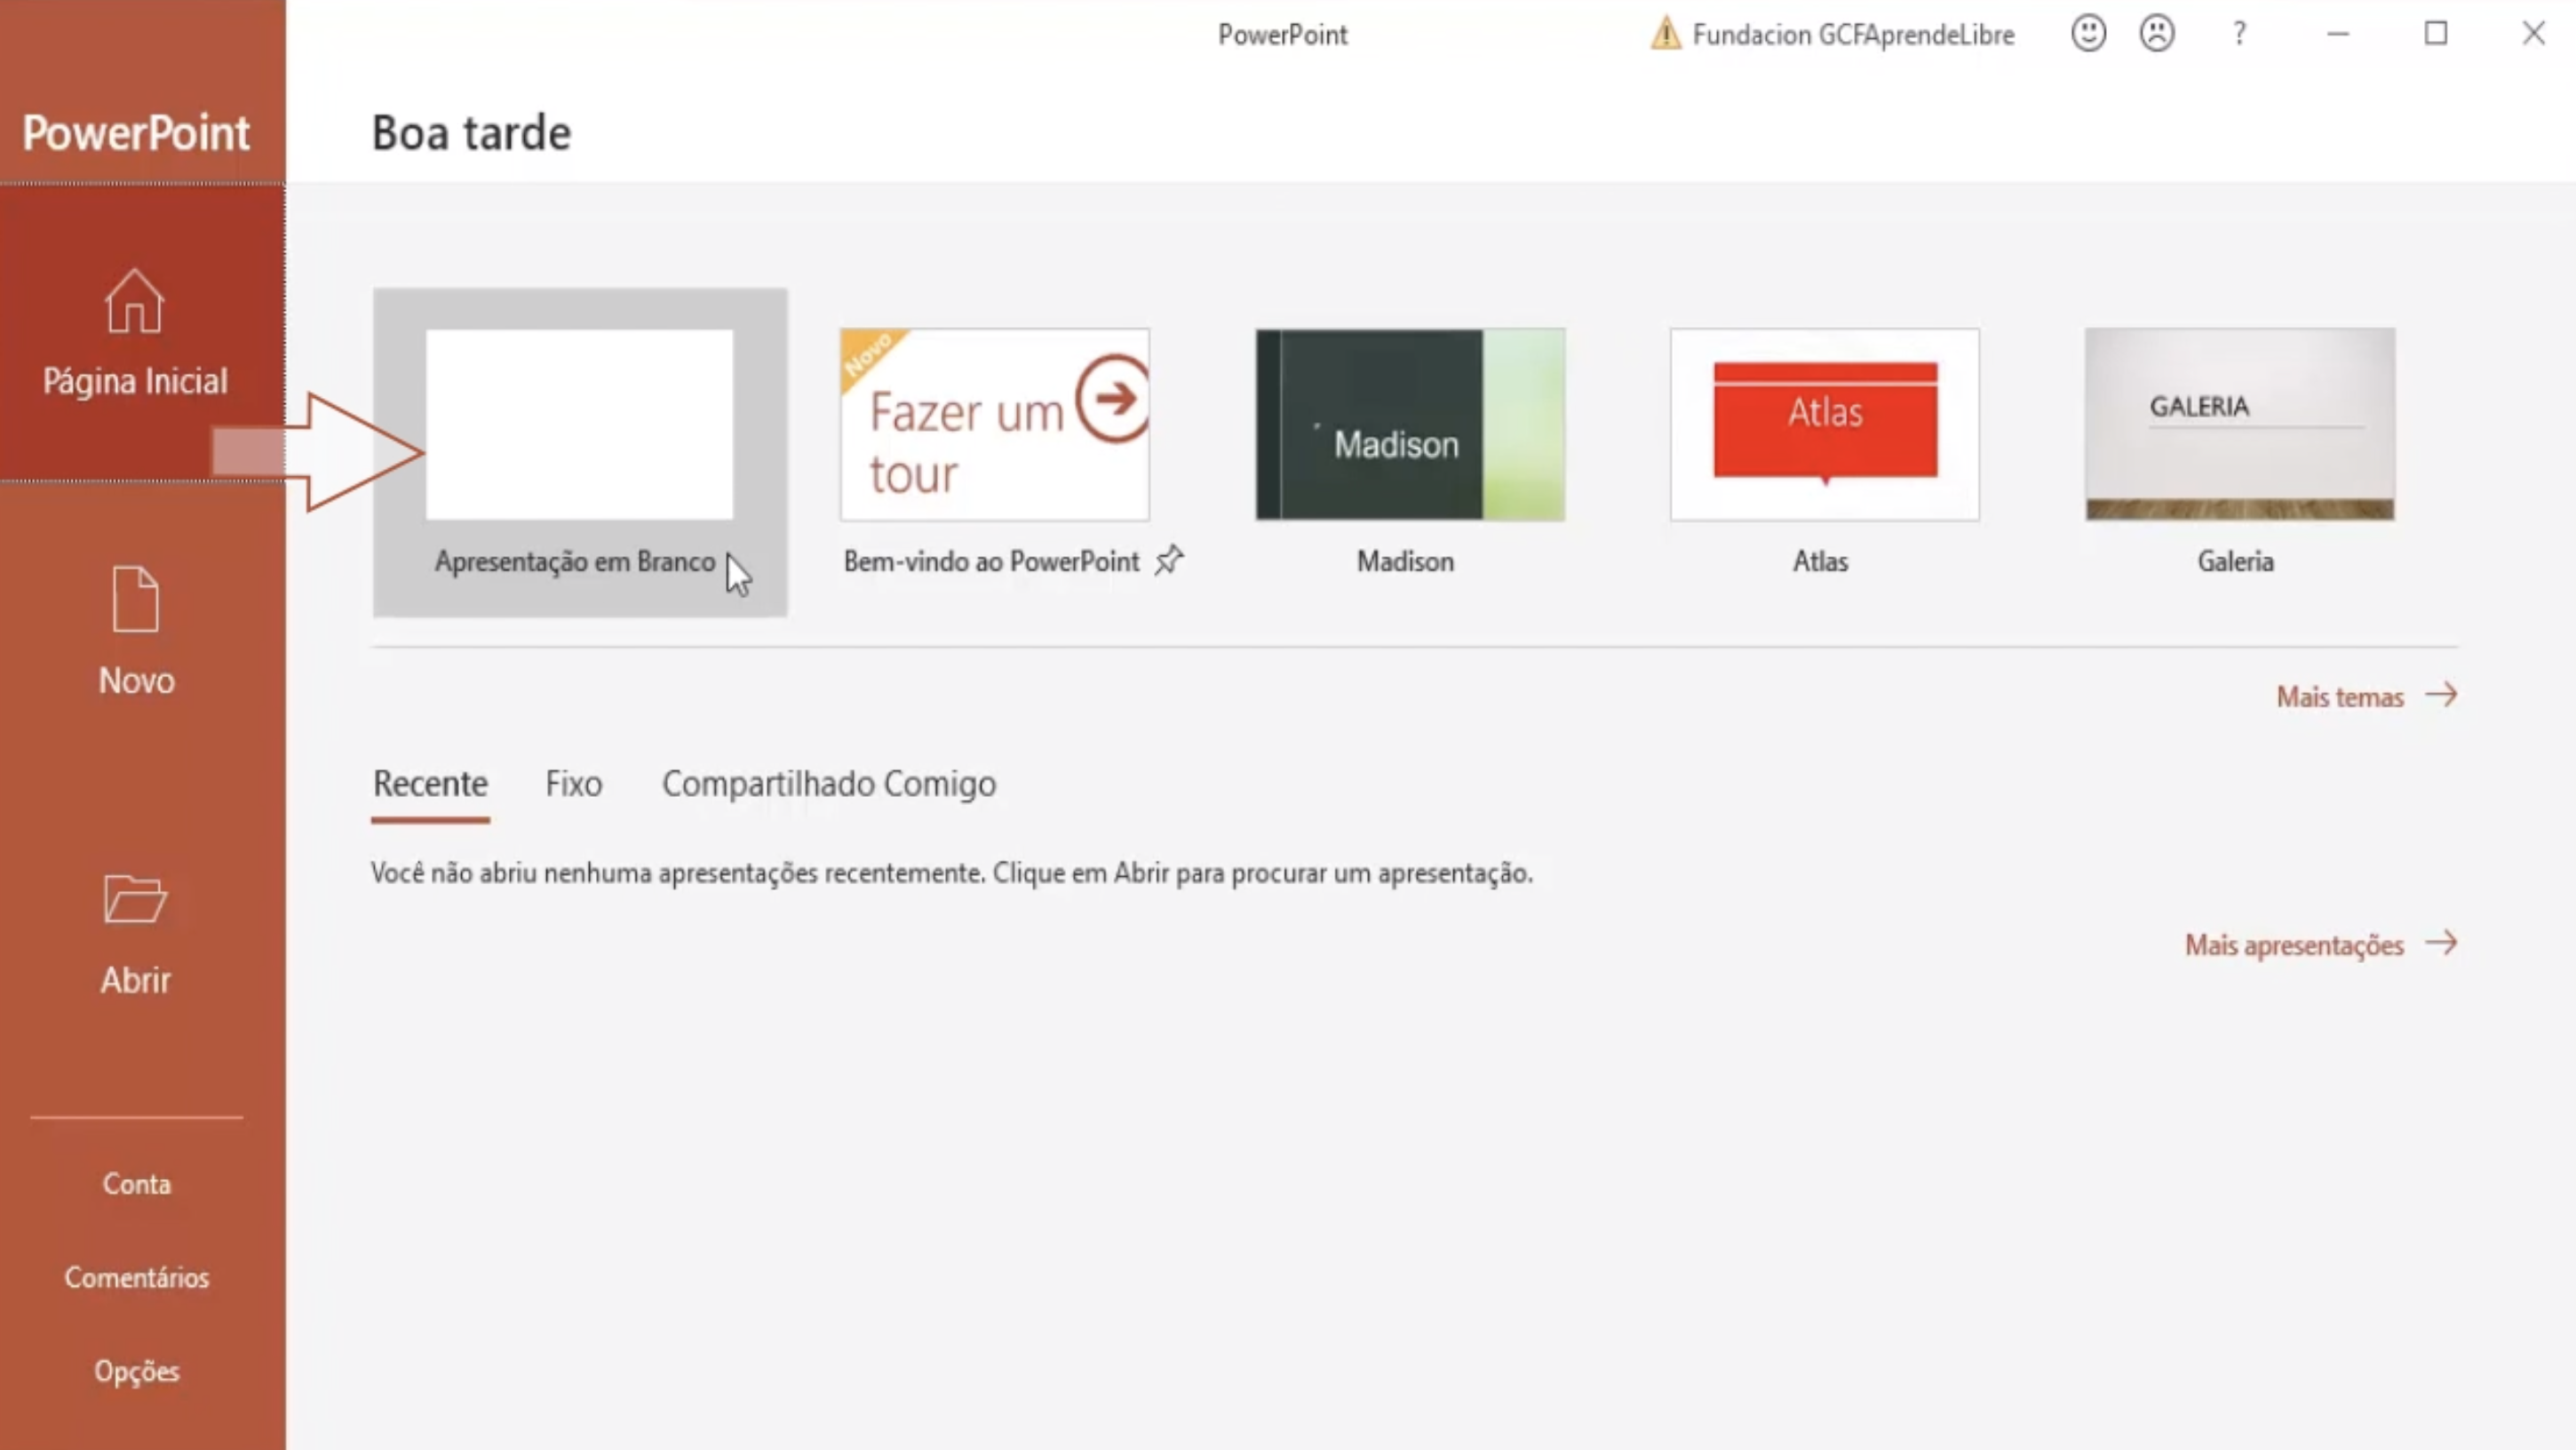This screenshot has width=2576, height=1450.
Task: Choose the Galeria theme thumbnail
Action: click(x=2240, y=424)
